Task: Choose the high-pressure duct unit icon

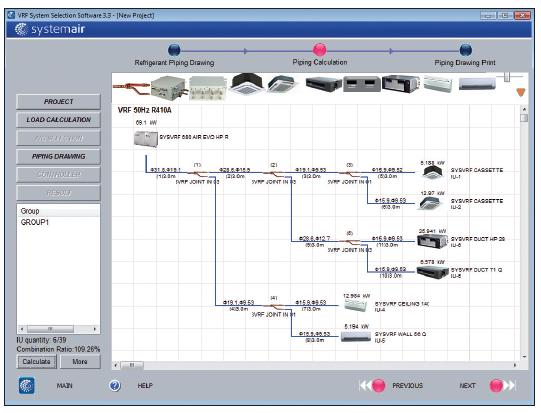Action: [x=400, y=84]
